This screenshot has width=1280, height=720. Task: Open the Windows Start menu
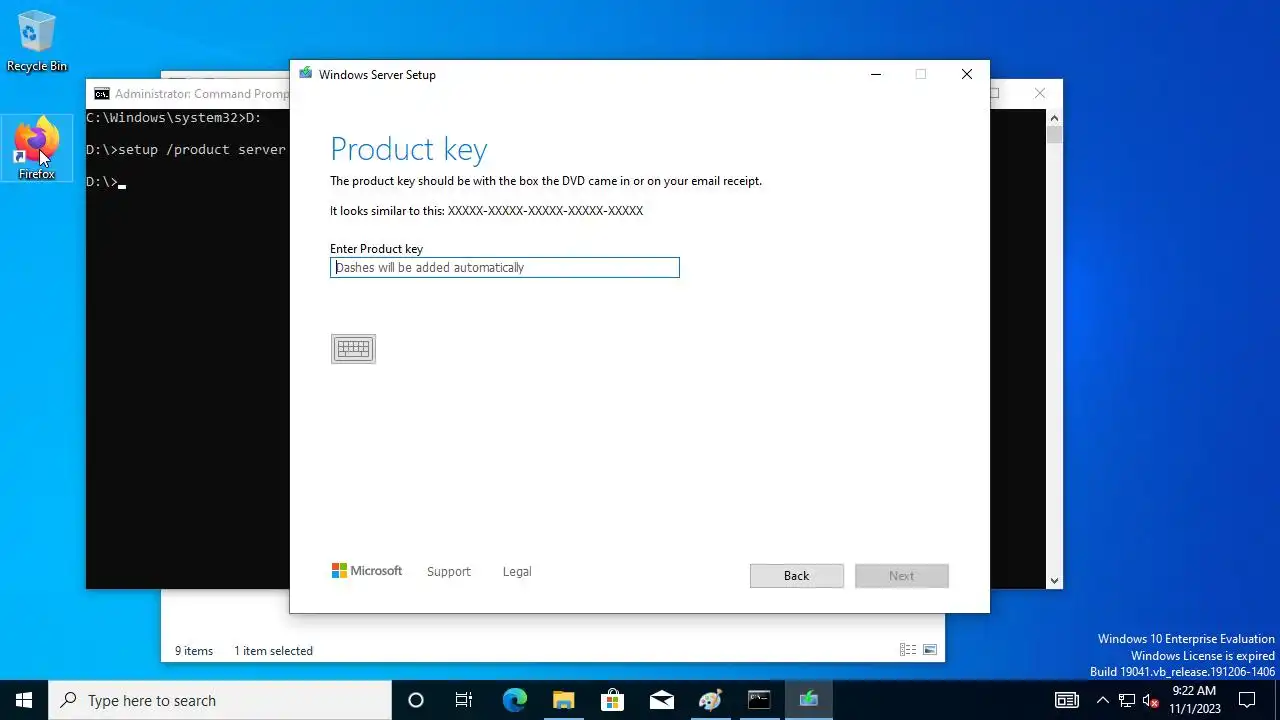(24, 700)
